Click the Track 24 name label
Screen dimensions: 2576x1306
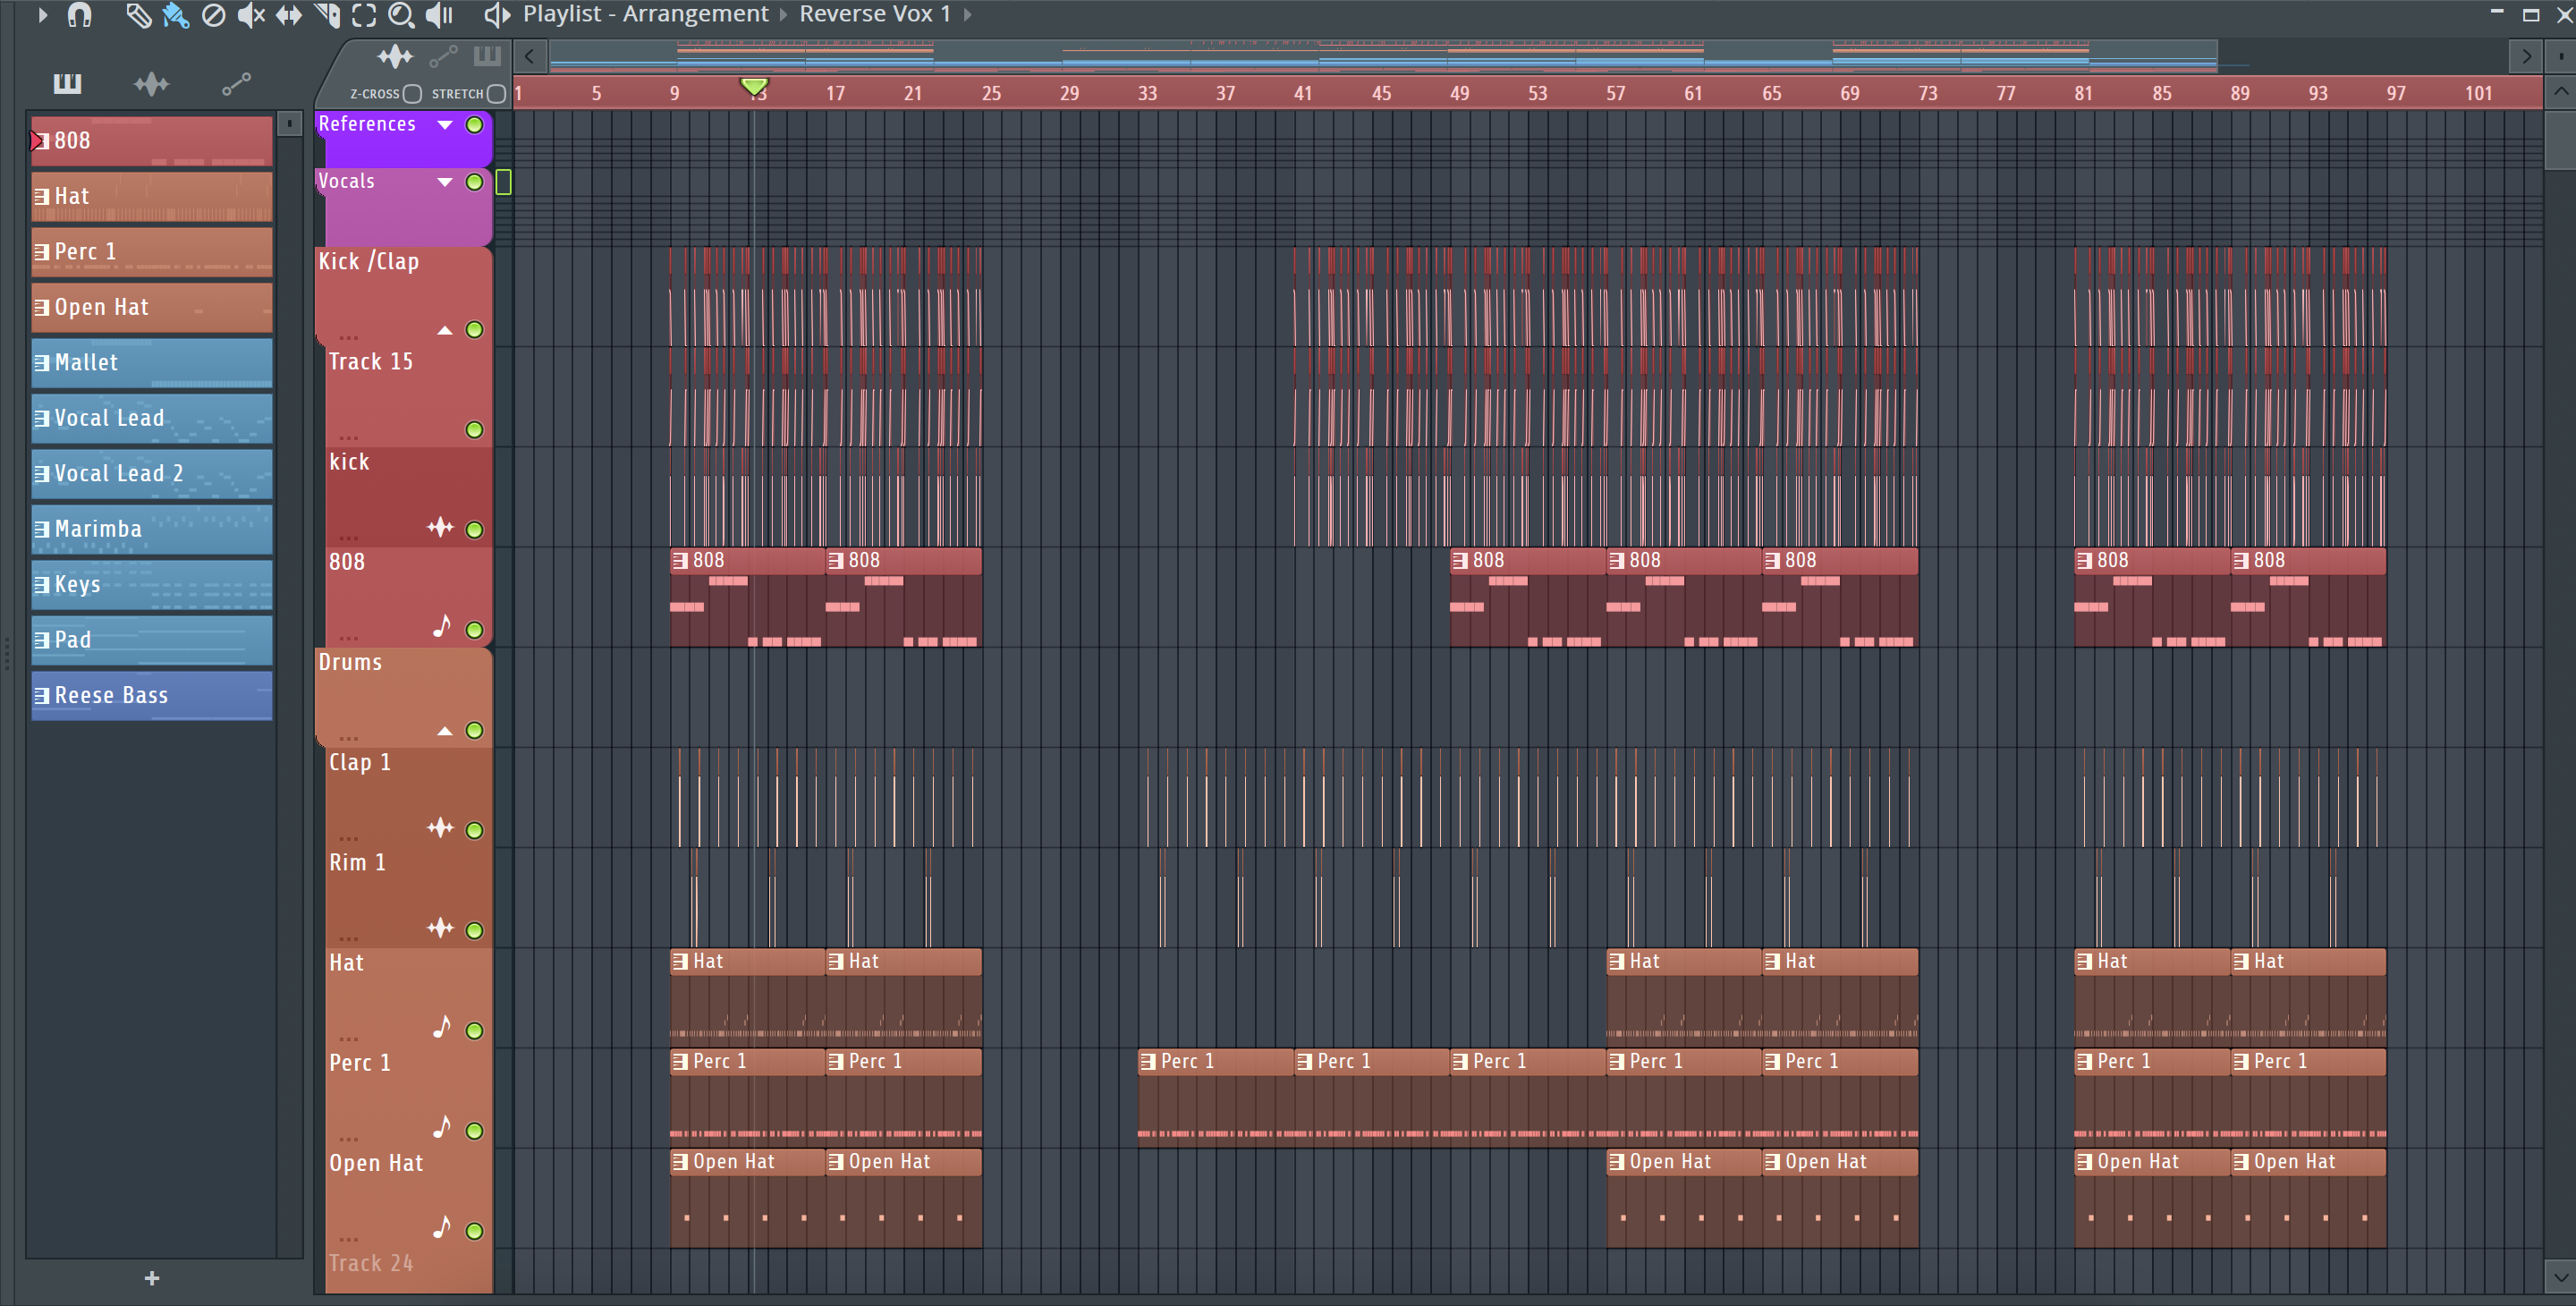point(370,1263)
